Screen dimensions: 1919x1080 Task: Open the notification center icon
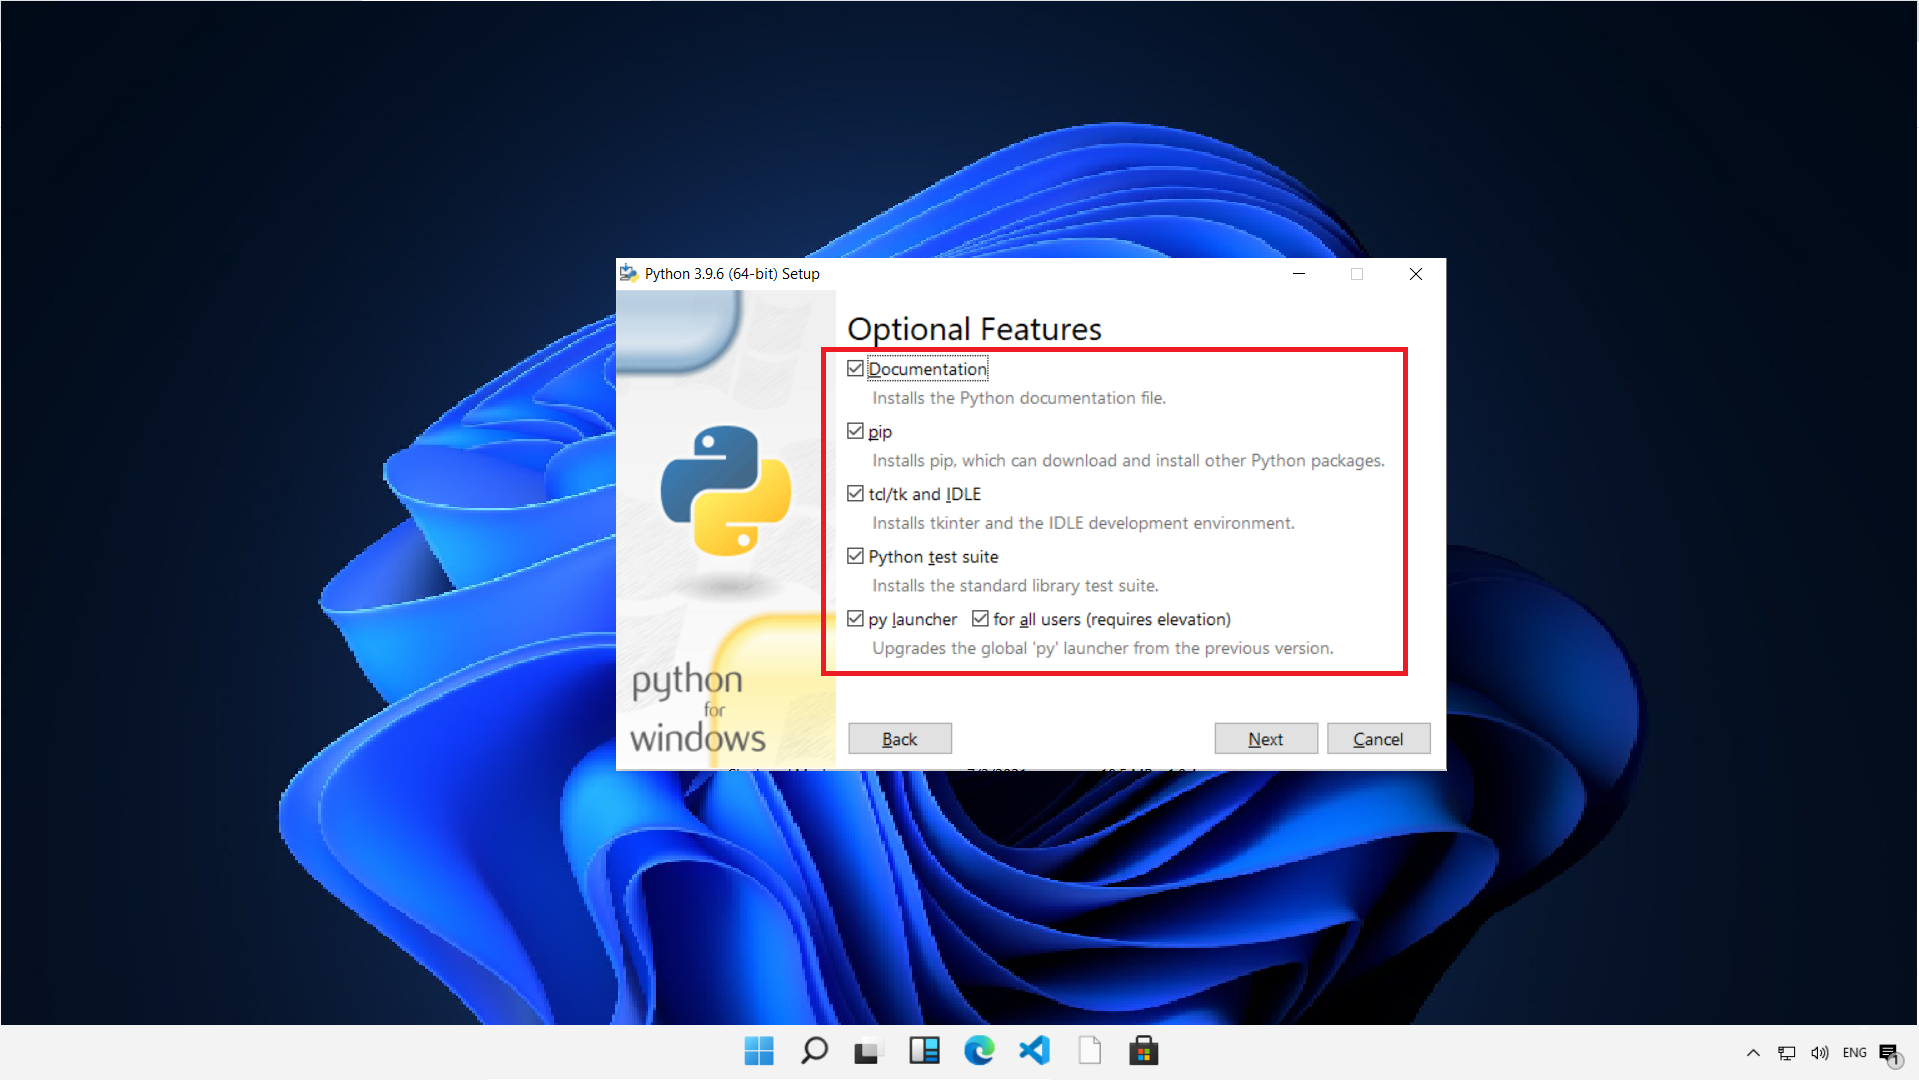[1890, 1054]
